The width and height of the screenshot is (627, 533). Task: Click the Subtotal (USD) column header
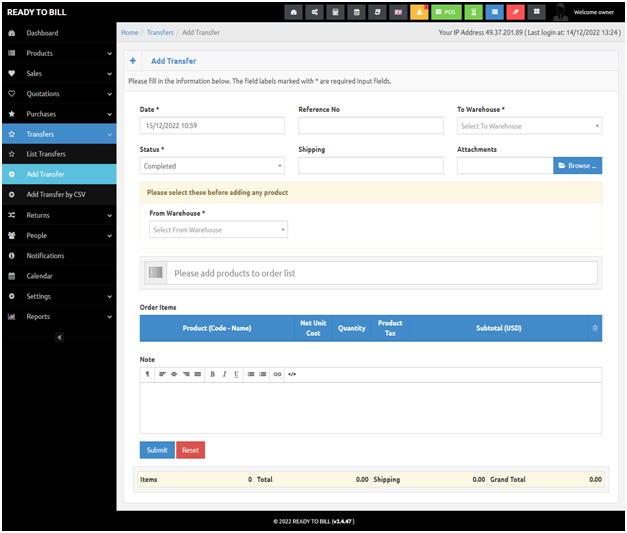pos(499,328)
